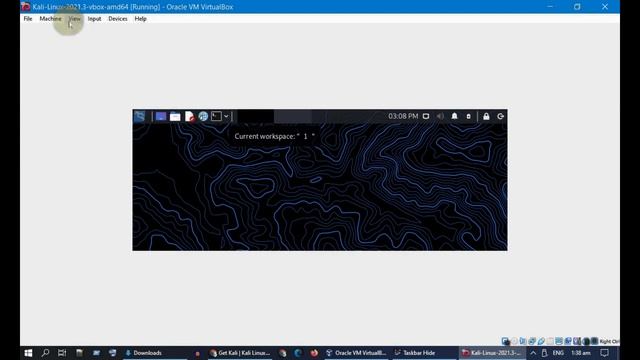Open the Input menu

pos(94,19)
